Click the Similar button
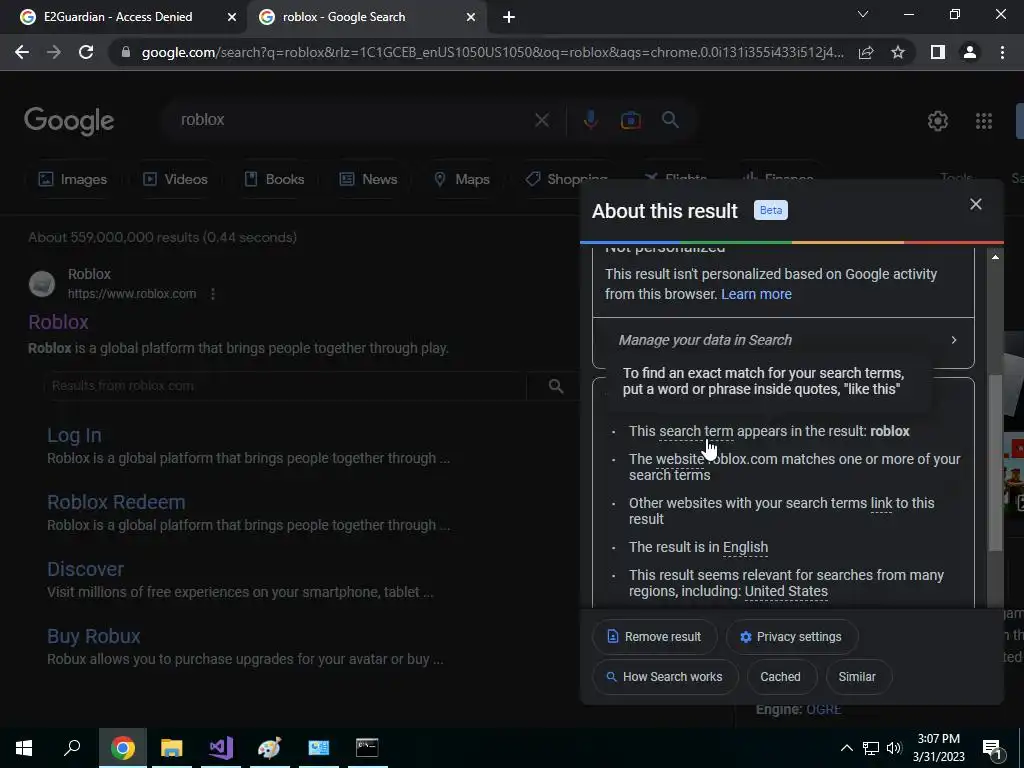1024x768 pixels. tap(857, 677)
